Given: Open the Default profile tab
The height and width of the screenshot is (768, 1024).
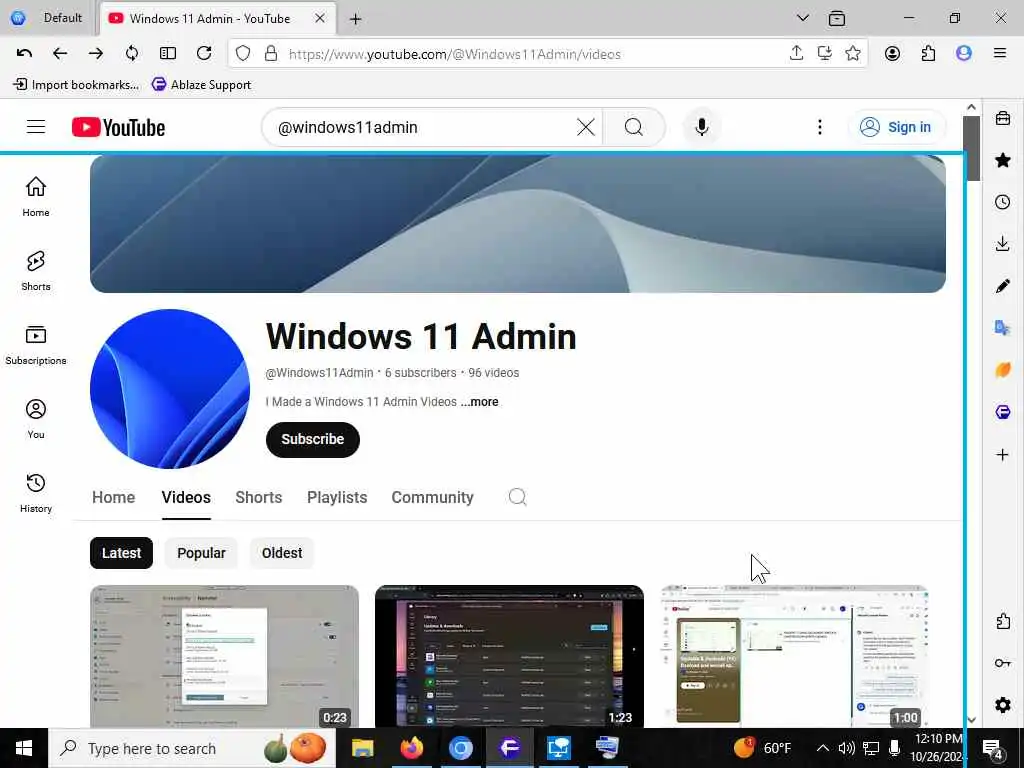Looking at the screenshot, I should (x=47, y=18).
